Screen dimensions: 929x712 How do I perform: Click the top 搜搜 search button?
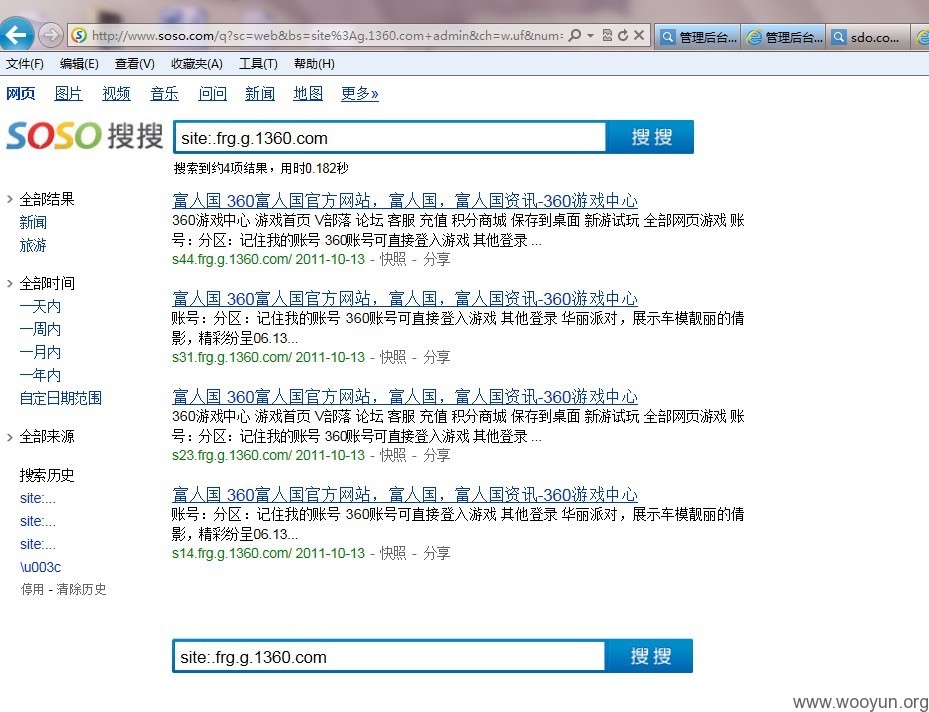click(651, 137)
